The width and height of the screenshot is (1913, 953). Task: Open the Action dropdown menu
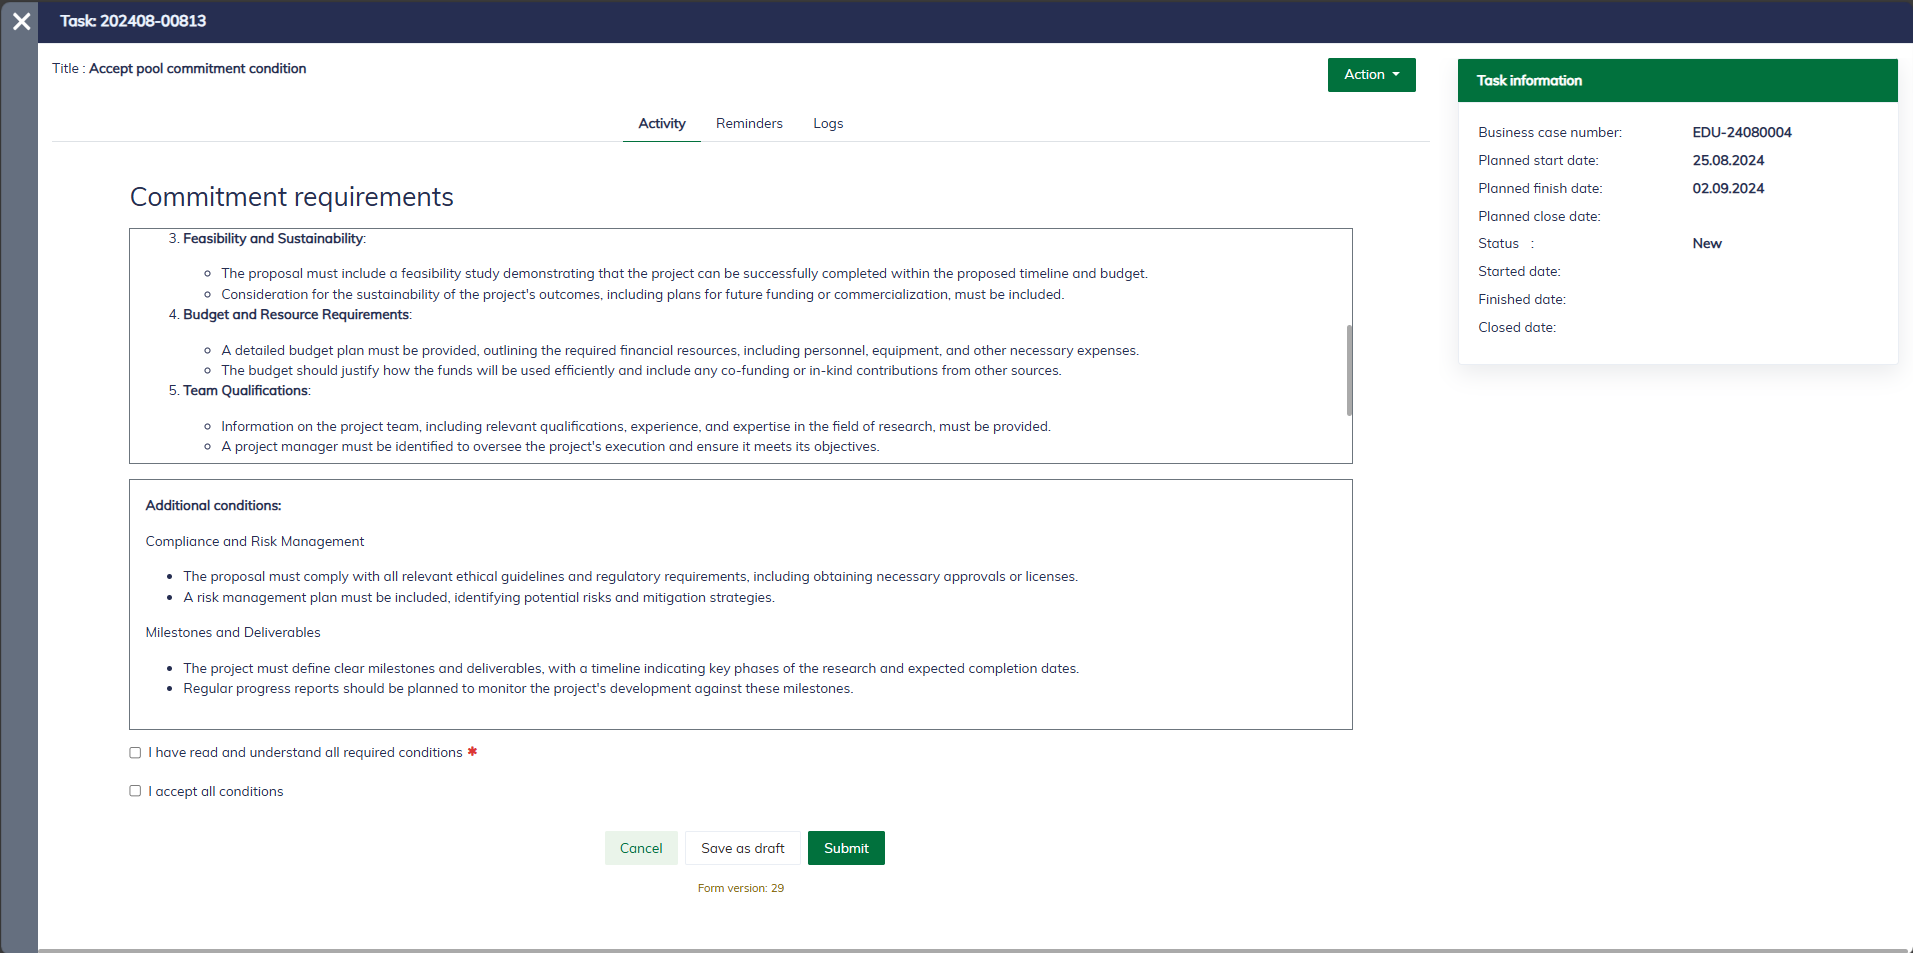click(1371, 75)
